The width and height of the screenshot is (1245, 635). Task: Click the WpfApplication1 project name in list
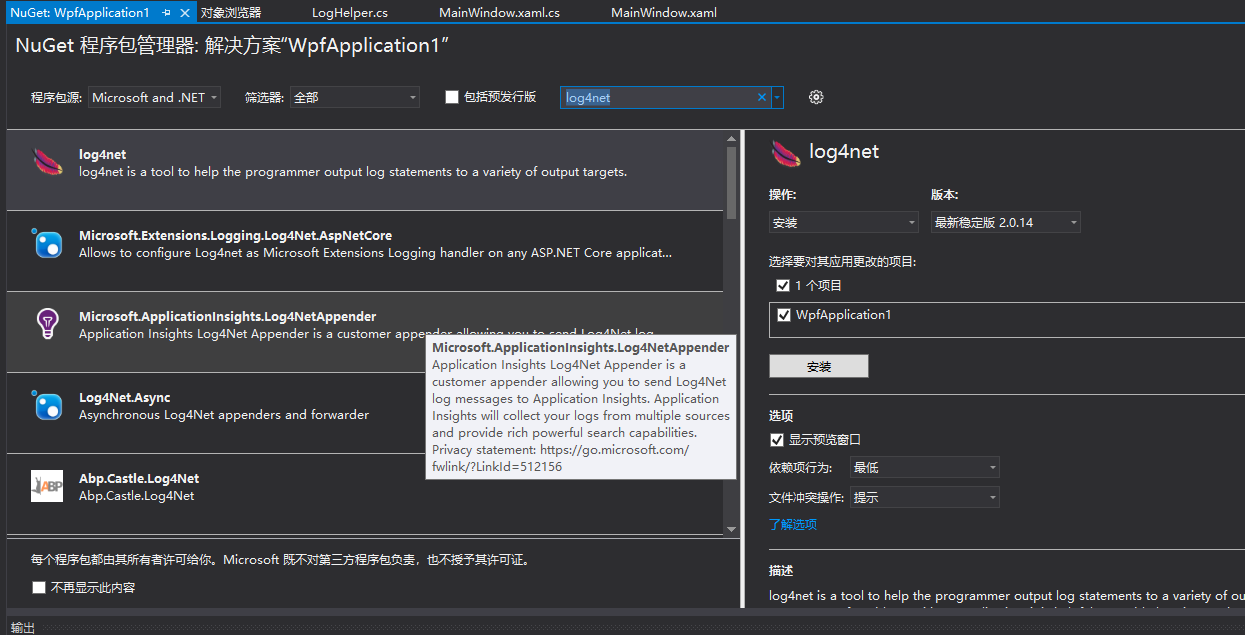pos(843,314)
